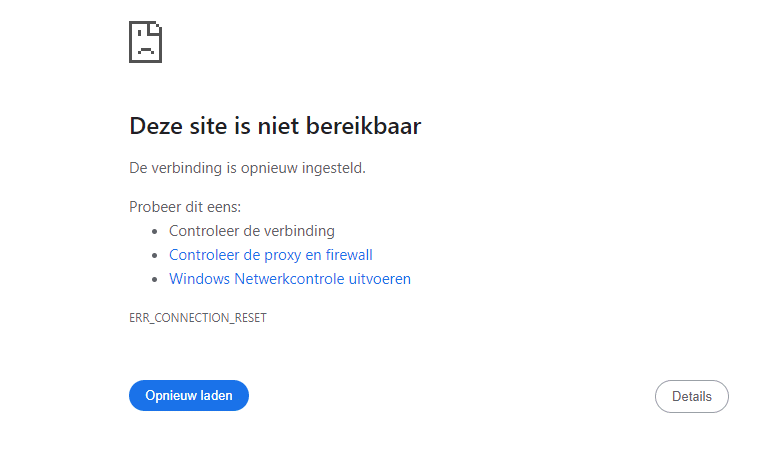This screenshot has width=778, height=468.
Task: Click the word Windows in the network link
Action: 199,279
